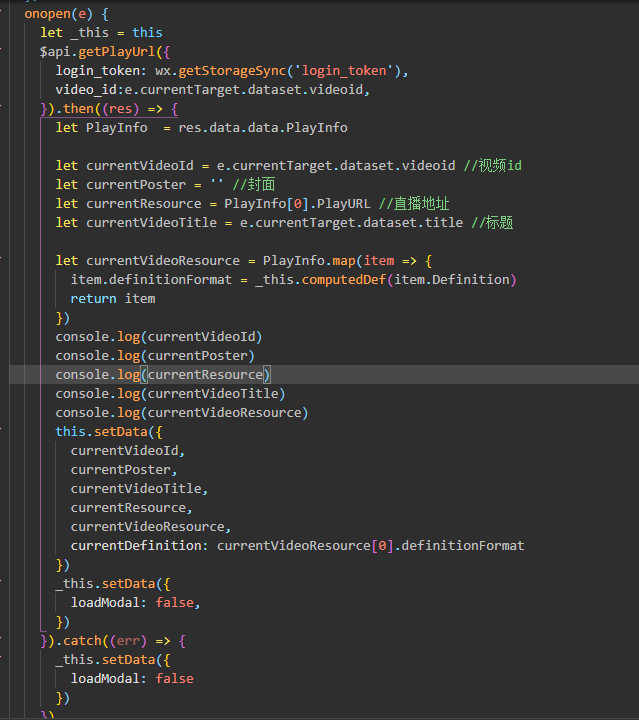
Task: Click item.Definition argument
Action: [x=452, y=280]
